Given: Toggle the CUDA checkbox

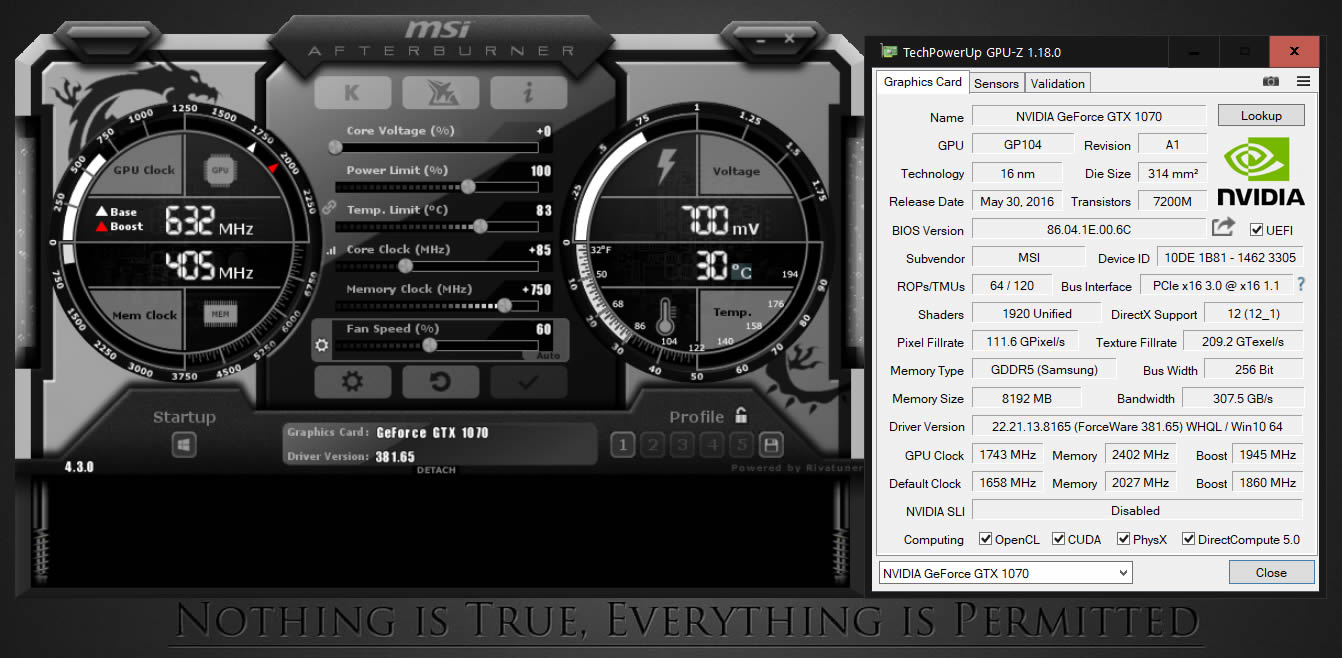Looking at the screenshot, I should (x=1058, y=539).
